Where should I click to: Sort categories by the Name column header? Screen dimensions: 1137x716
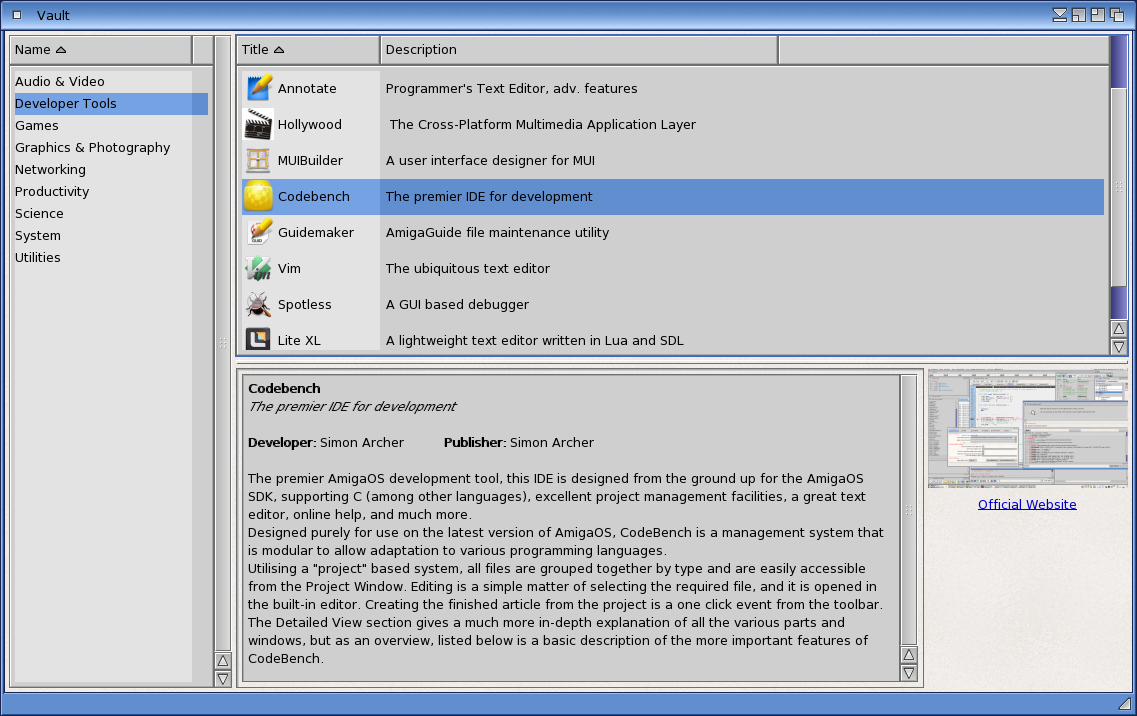[100, 50]
